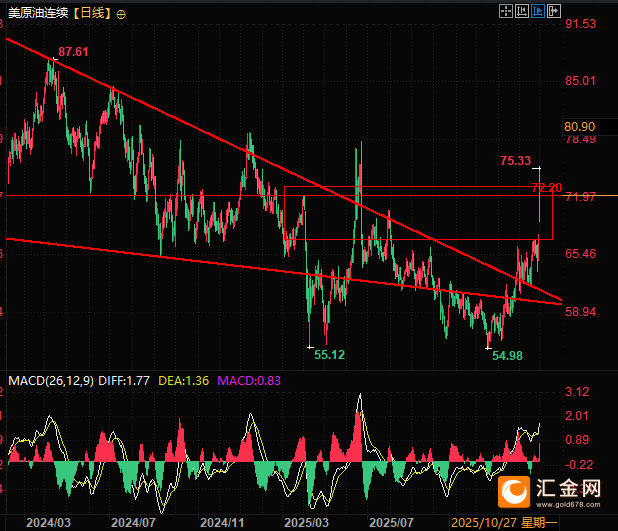The height and width of the screenshot is (531, 618).
Task: Click the axis-with-bar chart toolbar icon
Action: tap(522, 11)
